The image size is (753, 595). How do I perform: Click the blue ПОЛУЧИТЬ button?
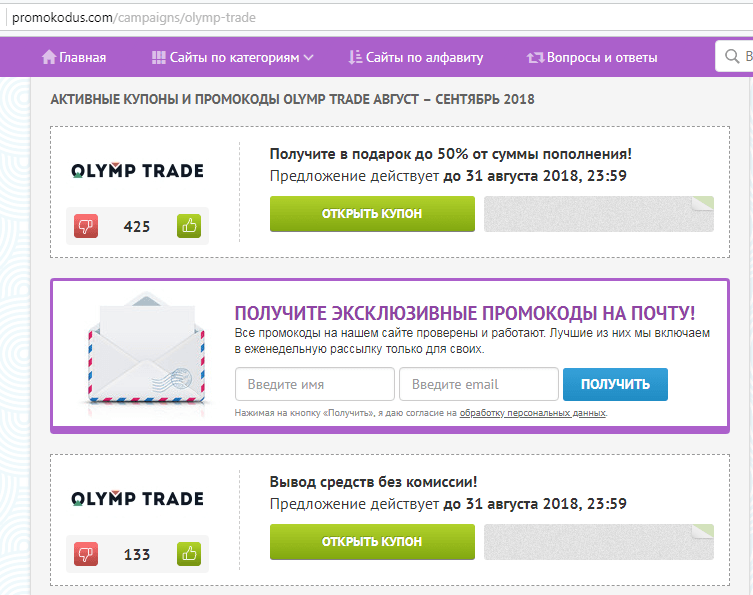click(x=615, y=384)
